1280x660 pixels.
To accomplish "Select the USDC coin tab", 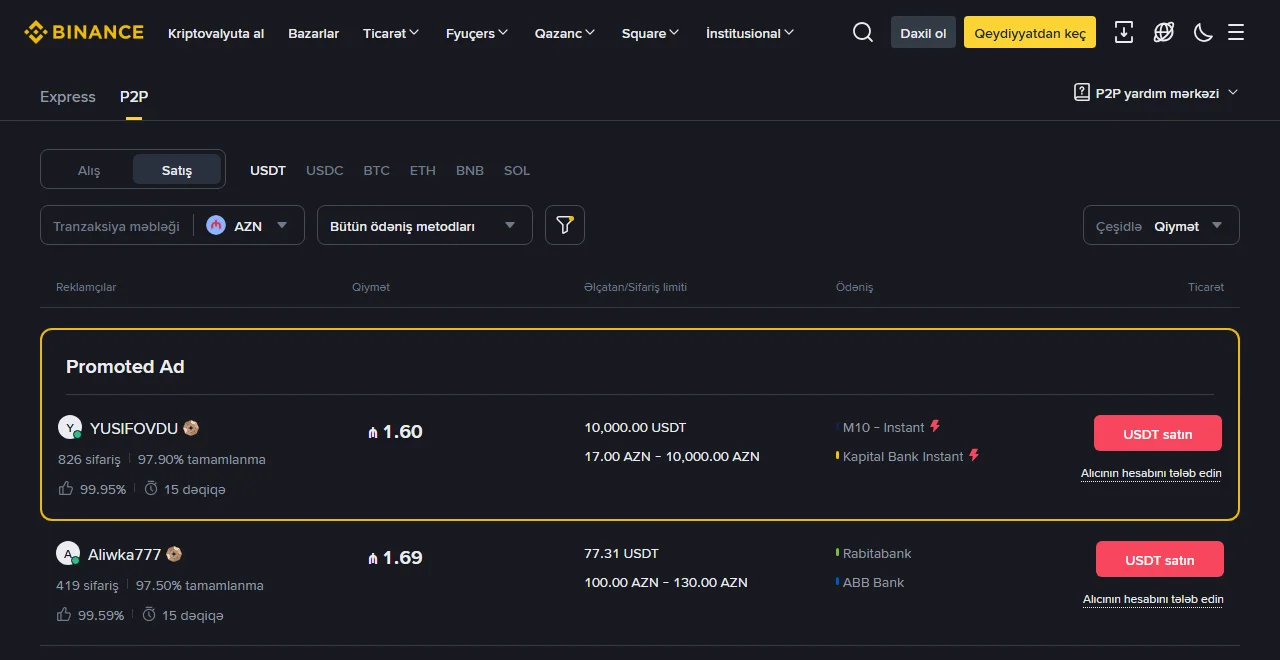I will click(x=325, y=170).
